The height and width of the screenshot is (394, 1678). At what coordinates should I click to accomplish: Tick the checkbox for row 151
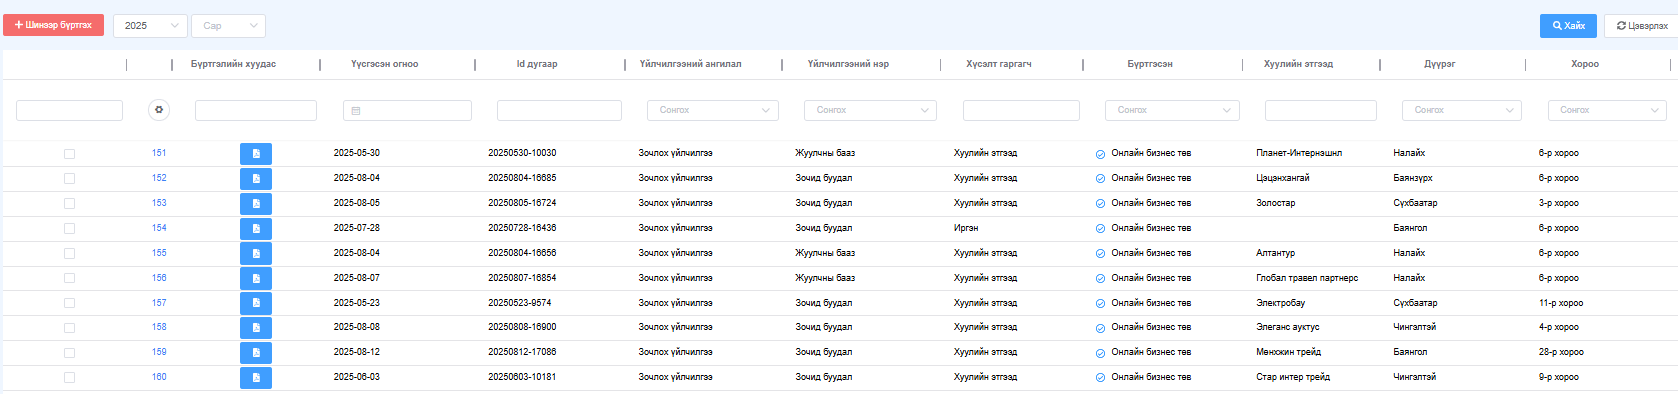(69, 154)
